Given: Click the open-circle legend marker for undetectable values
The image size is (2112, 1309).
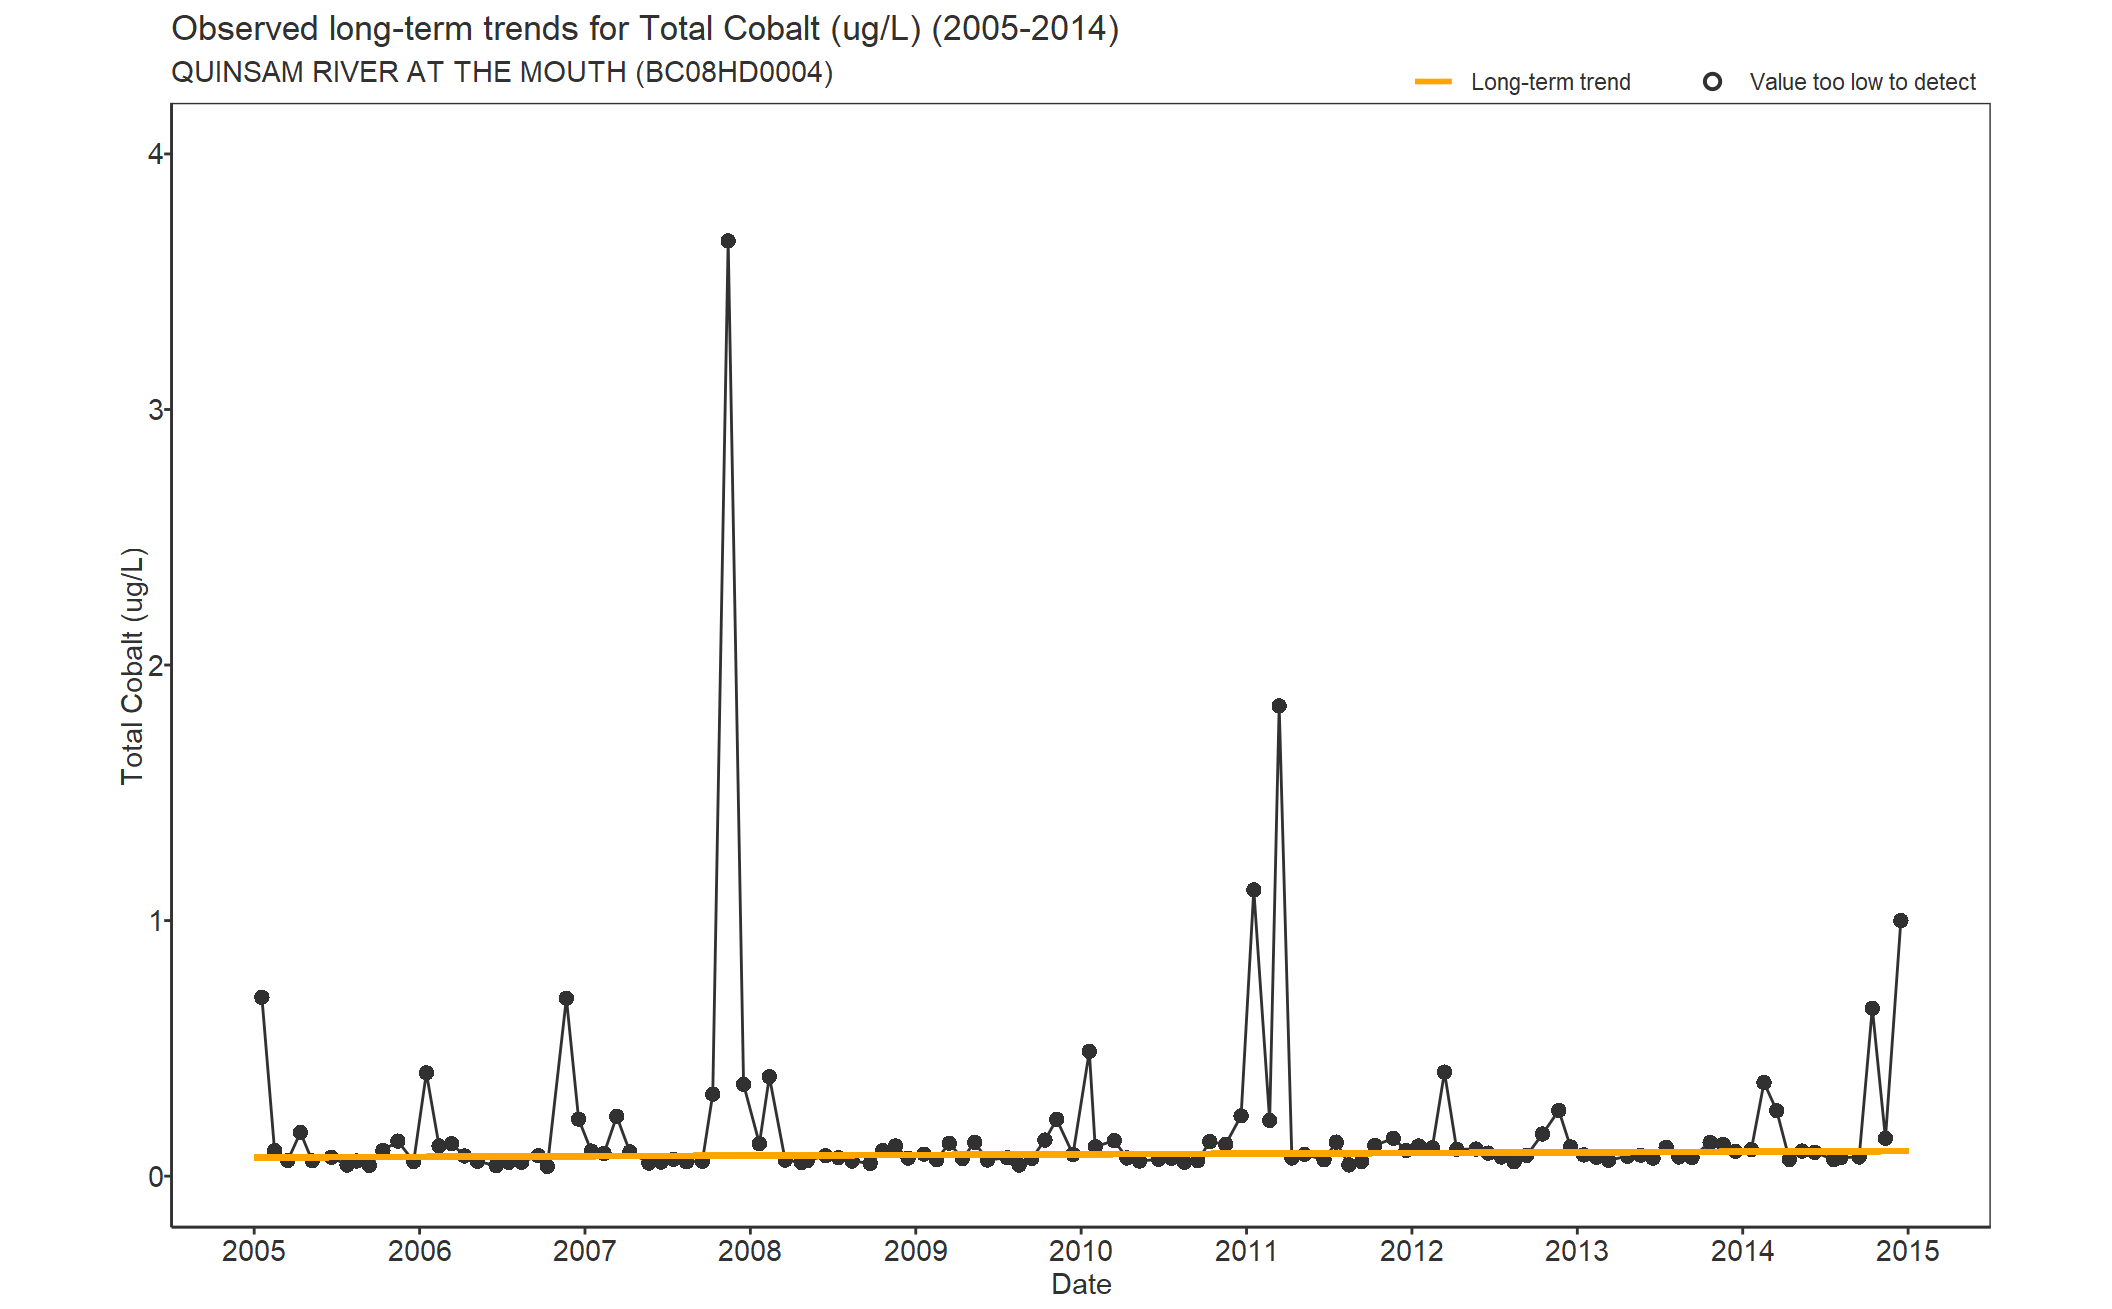Looking at the screenshot, I should [x=1712, y=82].
